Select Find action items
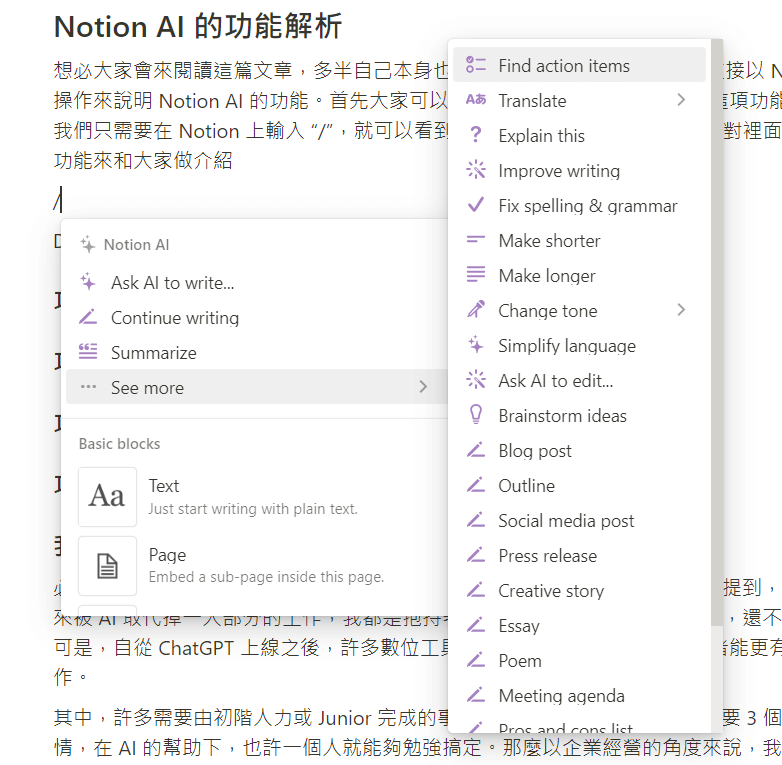The image size is (782, 765). [580, 65]
